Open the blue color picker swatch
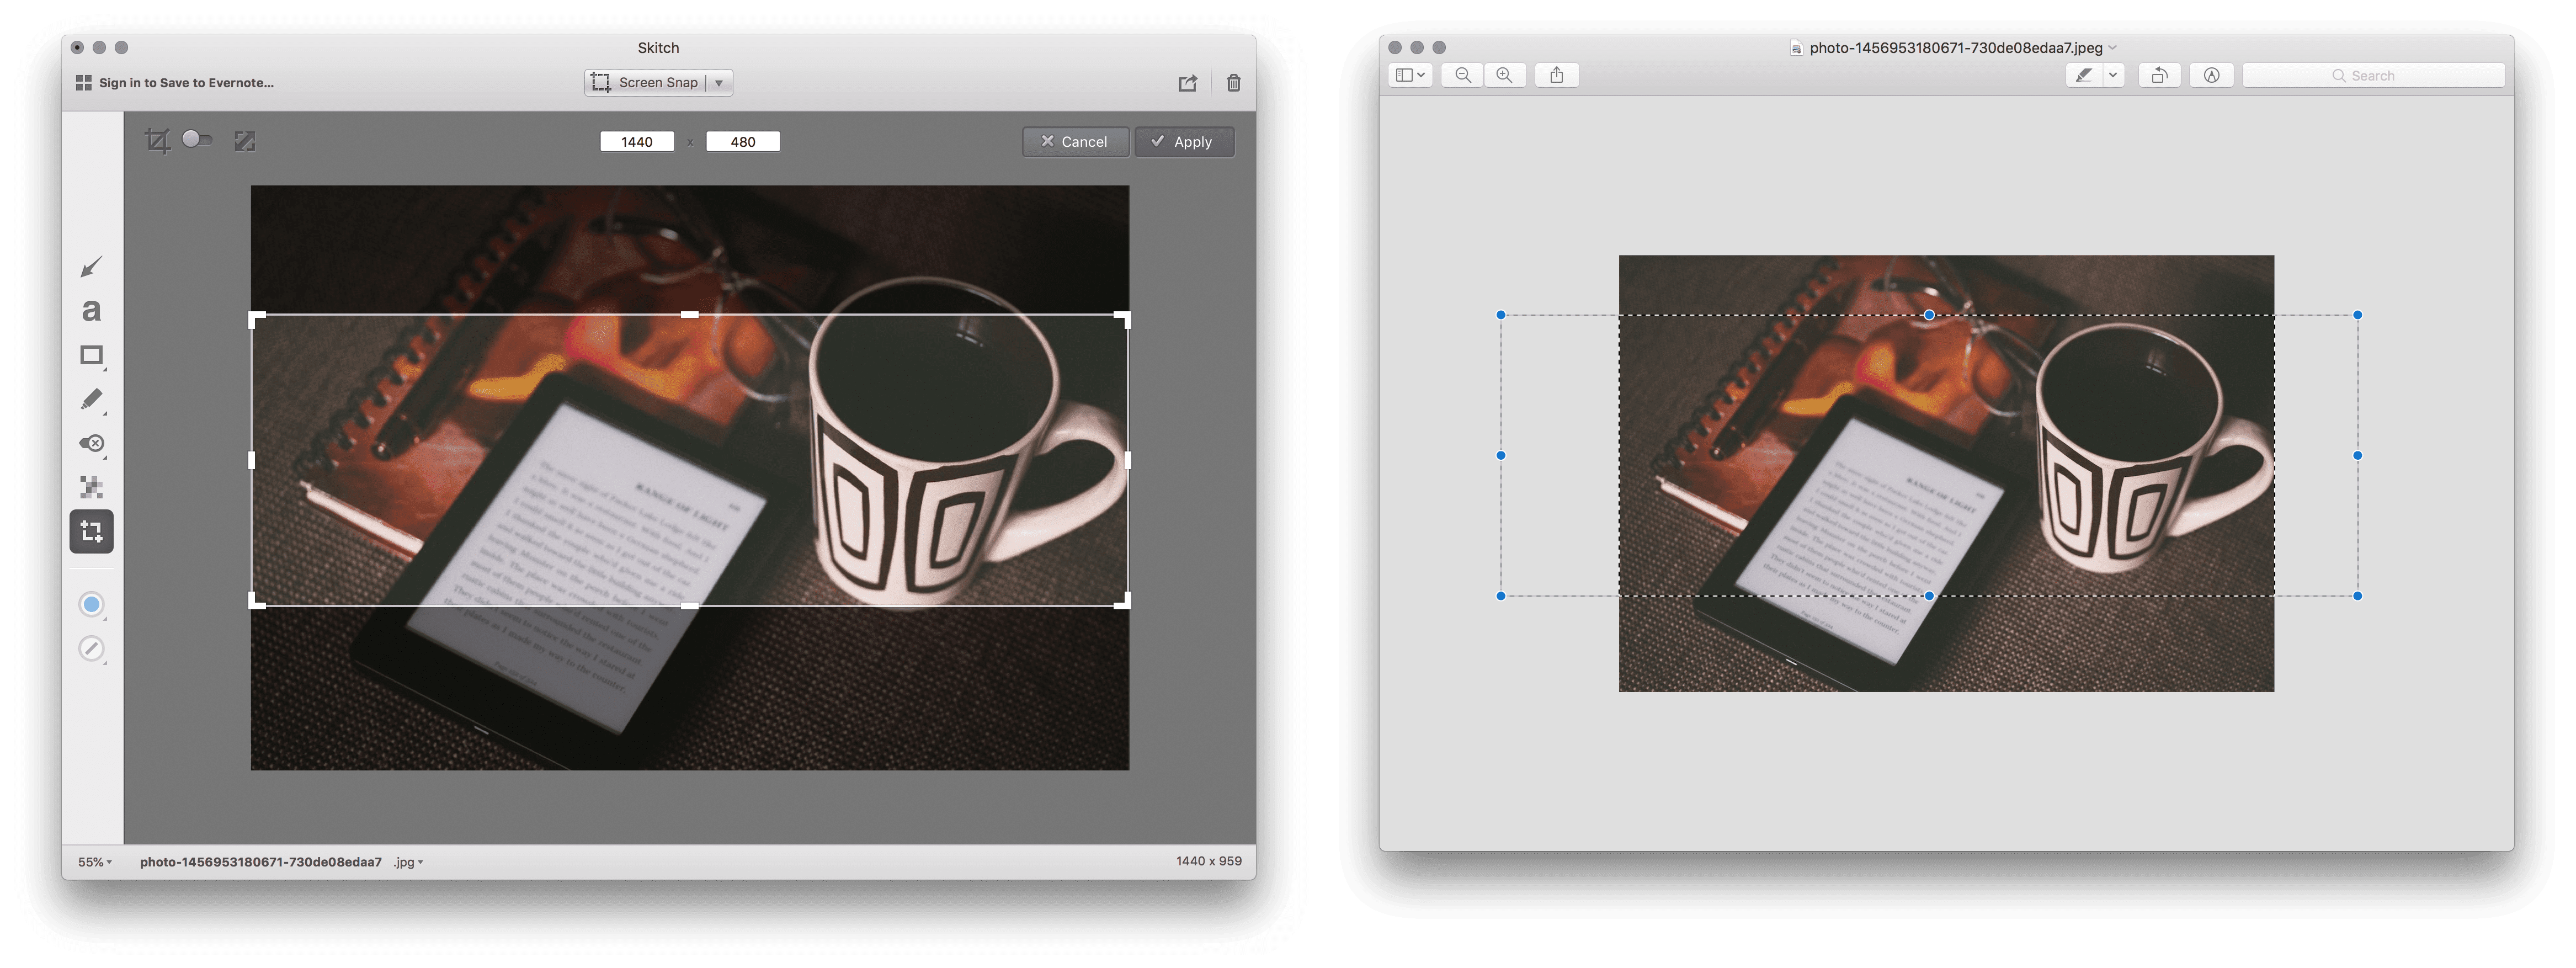Viewport: 2576px width, 968px height. point(91,604)
